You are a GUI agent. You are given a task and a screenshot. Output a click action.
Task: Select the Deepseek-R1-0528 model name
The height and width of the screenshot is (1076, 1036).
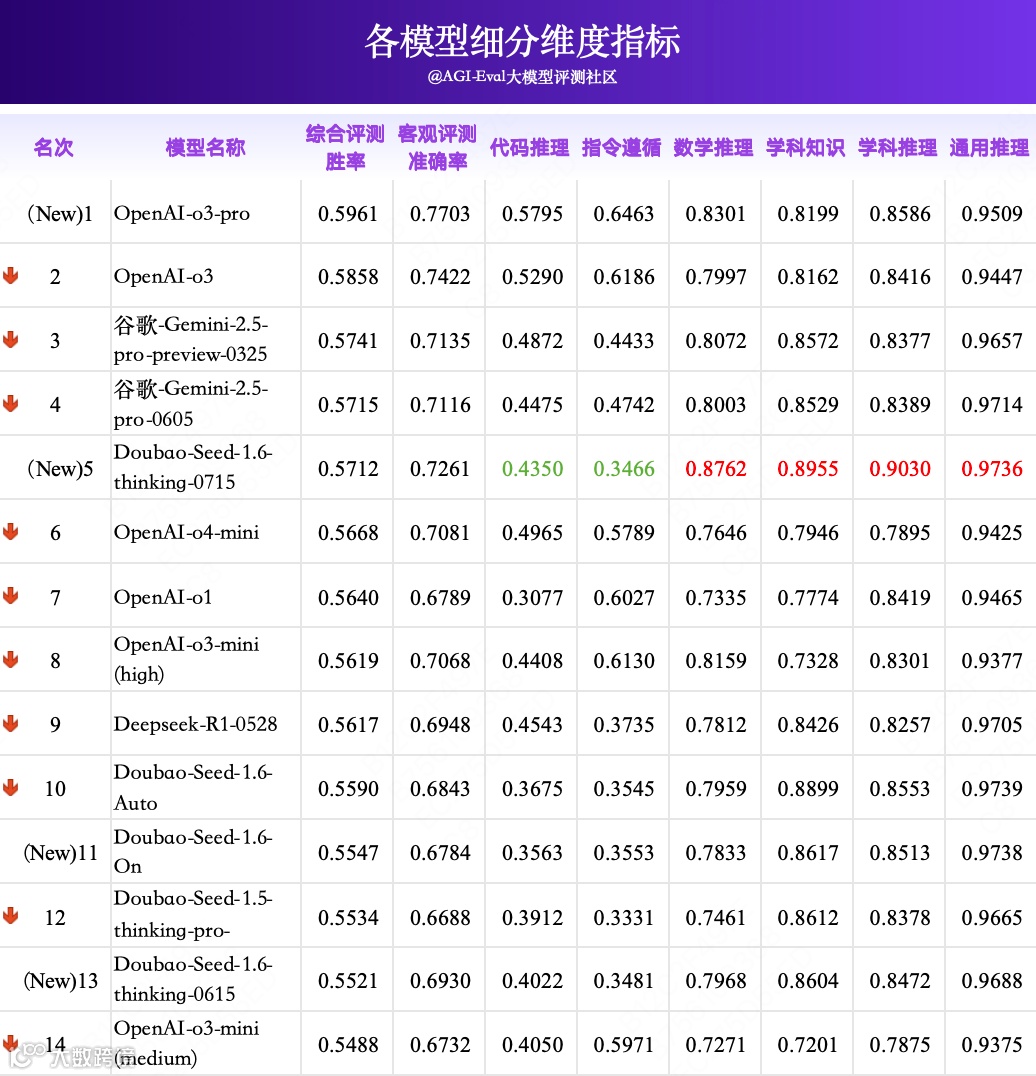196,724
